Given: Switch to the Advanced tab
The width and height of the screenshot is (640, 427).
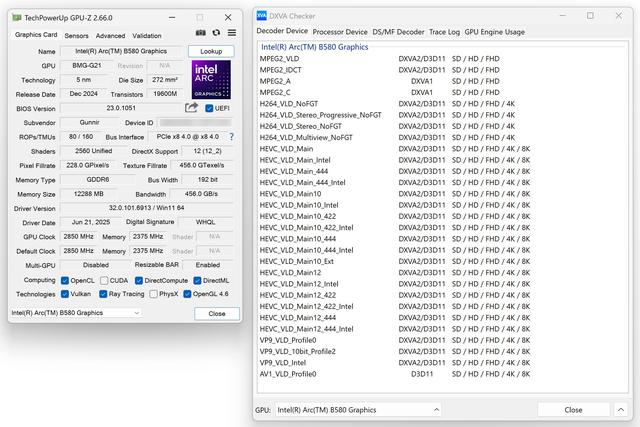Looking at the screenshot, I should tap(110, 36).
